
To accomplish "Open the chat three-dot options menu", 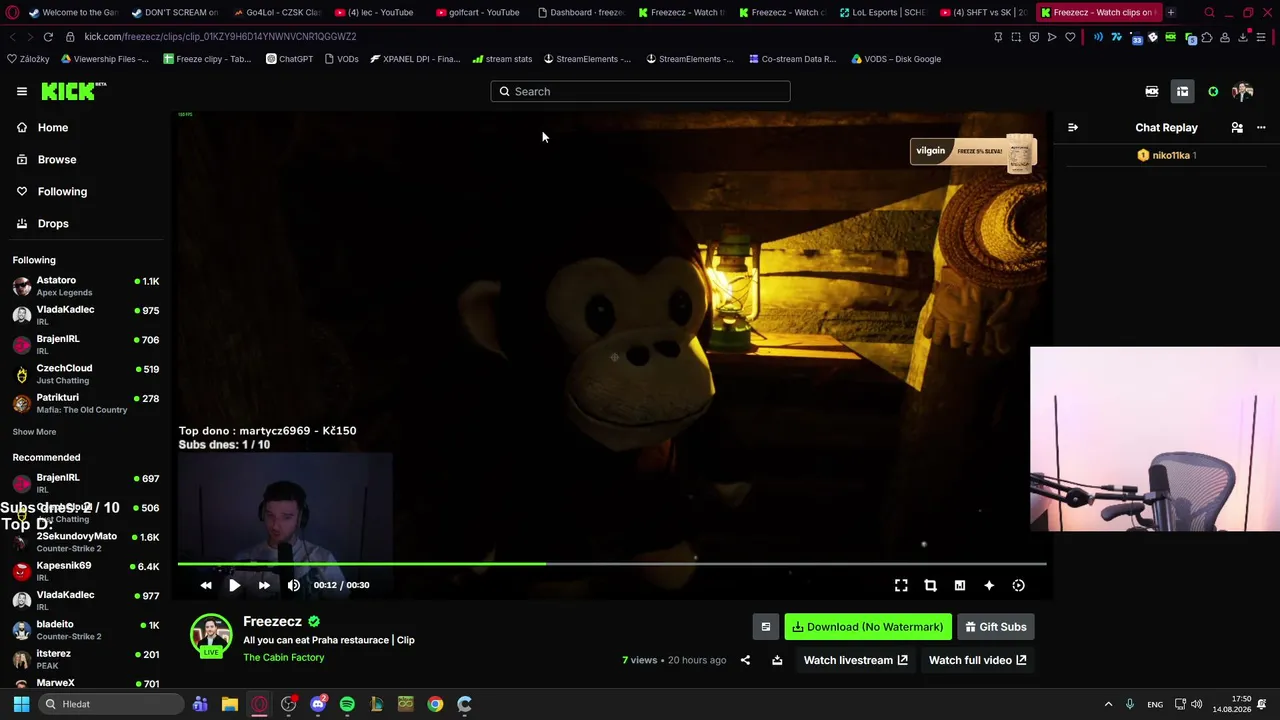I will point(1261,128).
